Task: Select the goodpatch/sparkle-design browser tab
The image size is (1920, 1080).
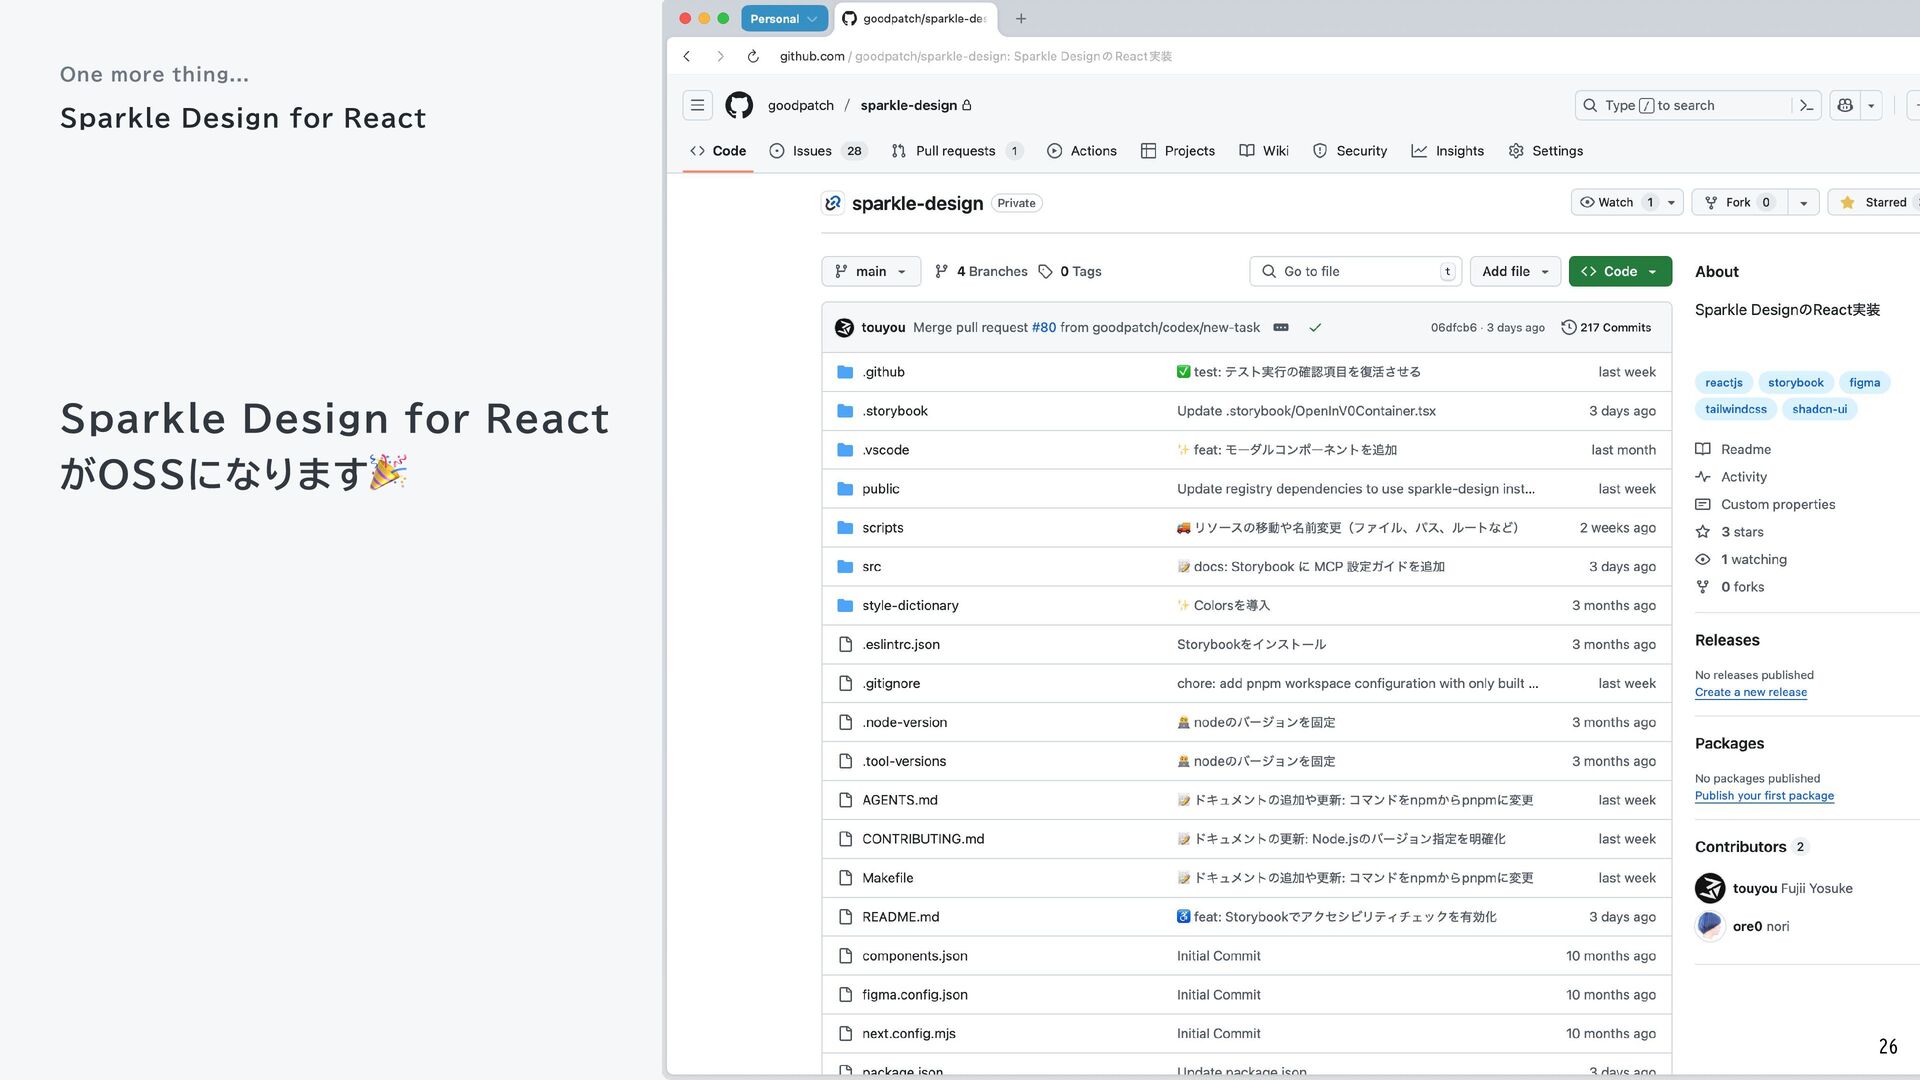Action: coord(916,18)
